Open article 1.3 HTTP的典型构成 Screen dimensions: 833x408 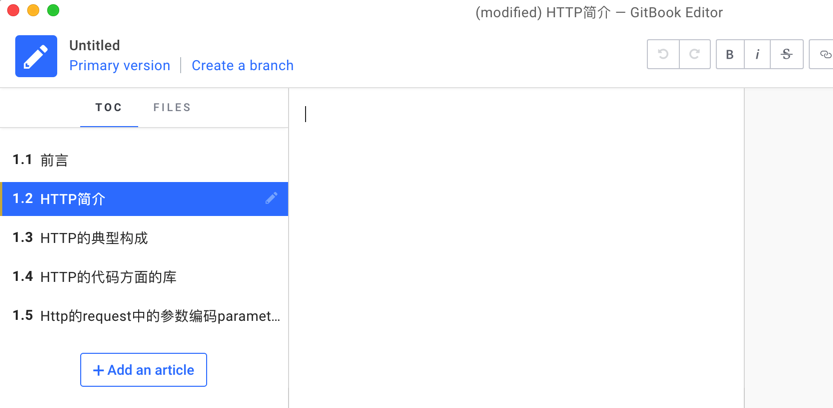click(94, 238)
